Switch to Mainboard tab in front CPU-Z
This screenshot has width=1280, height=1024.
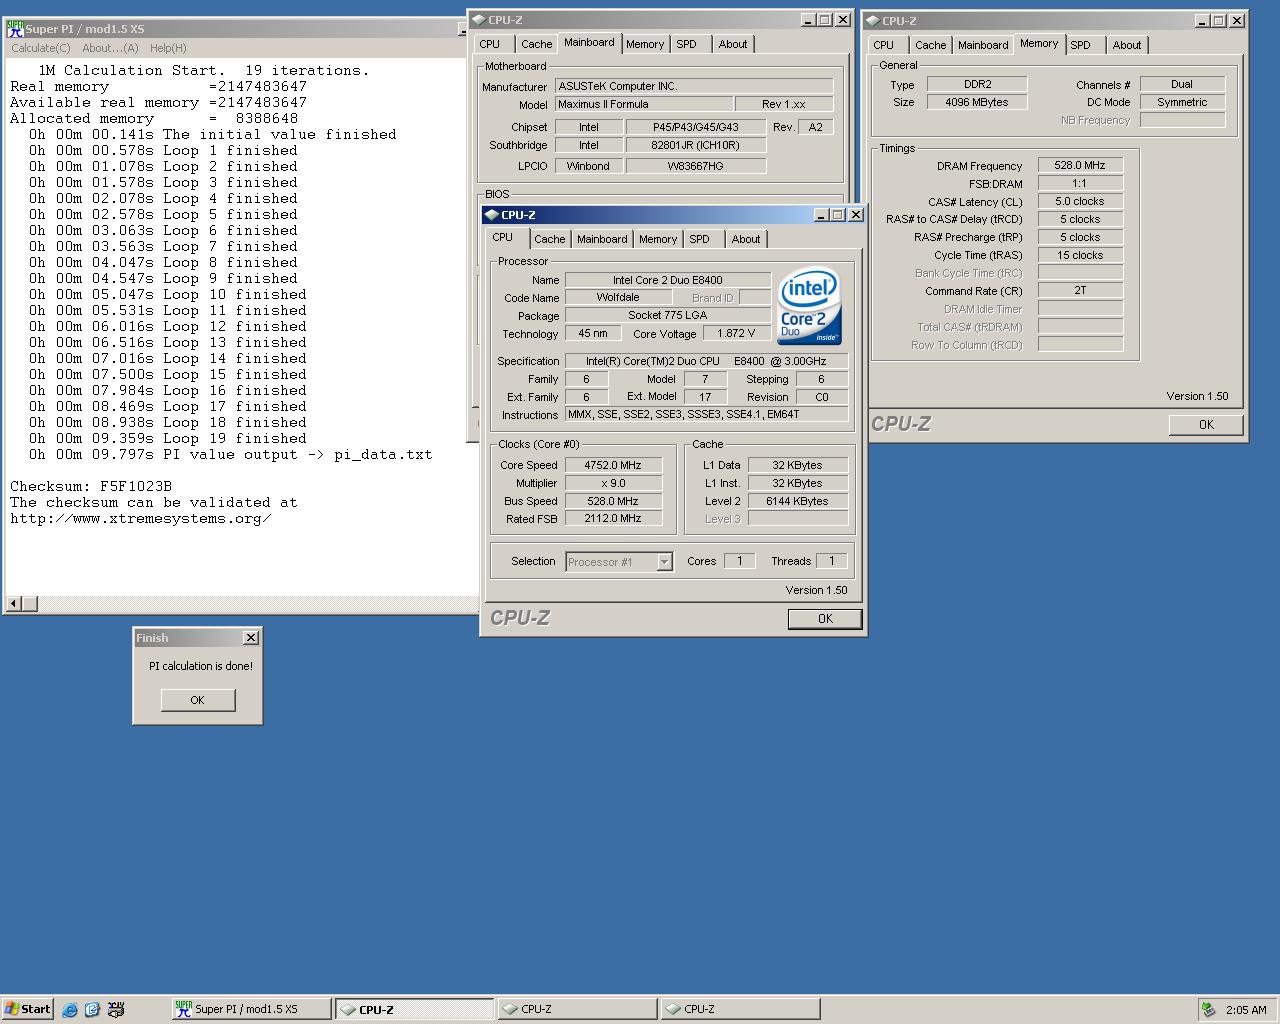[602, 239]
